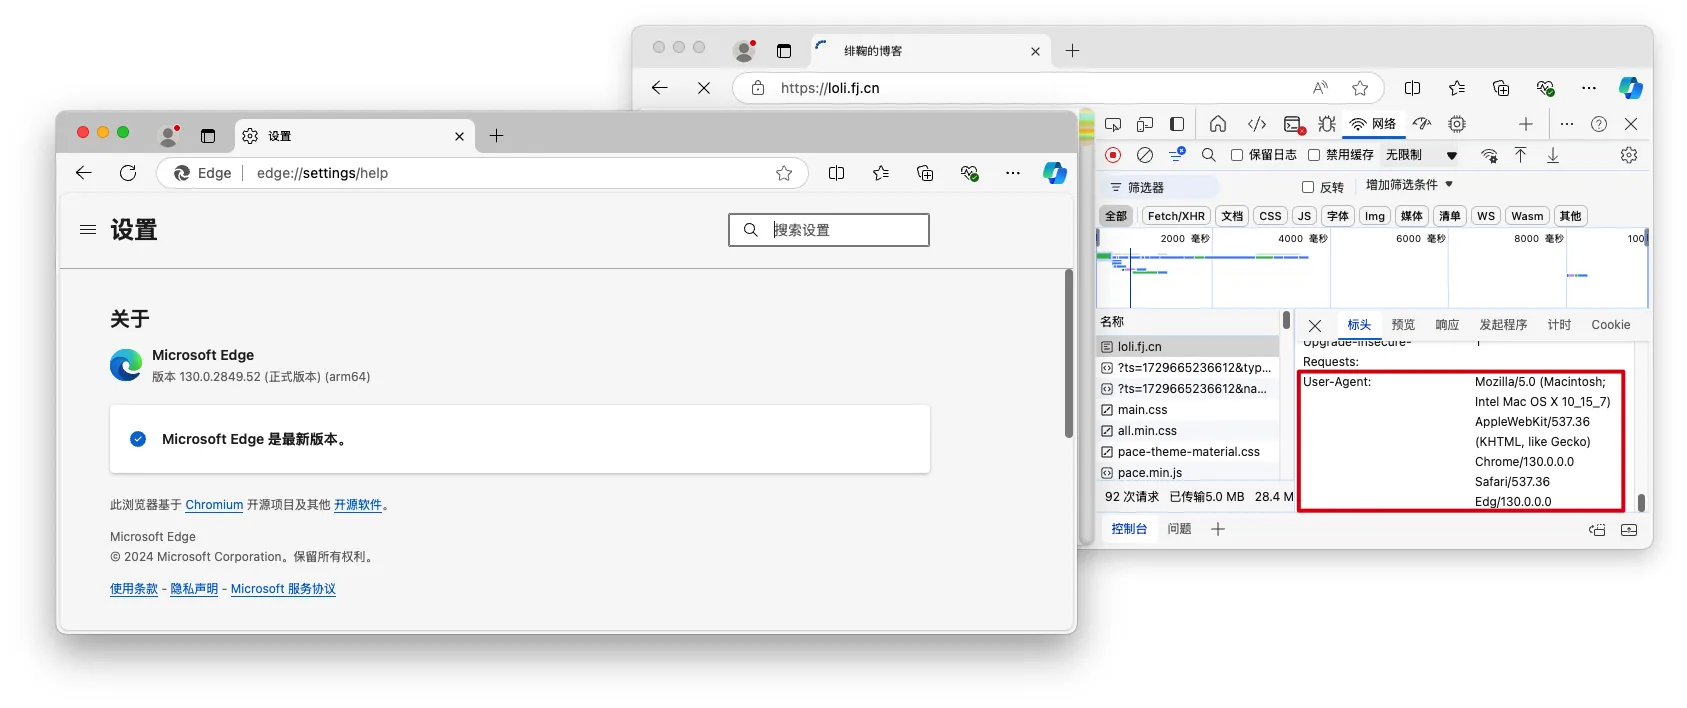
Task: Open split screen in settings window
Action: [x=837, y=173]
